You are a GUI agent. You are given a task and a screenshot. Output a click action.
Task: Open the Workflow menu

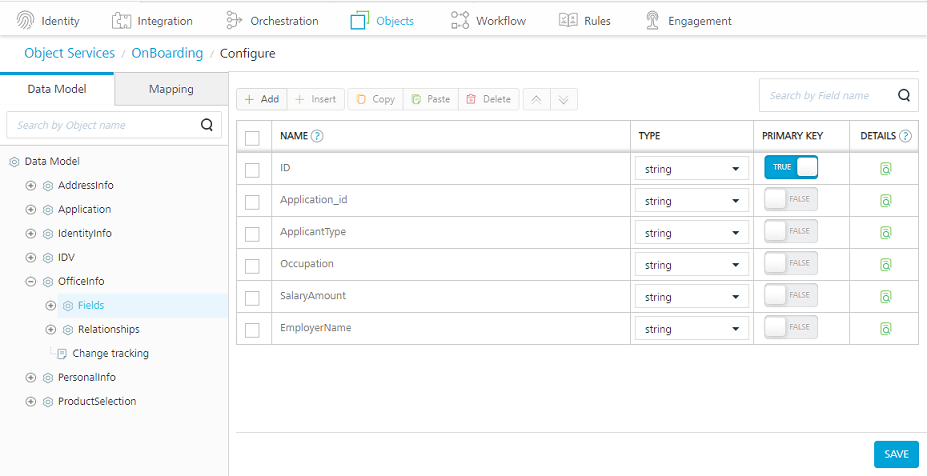click(x=488, y=20)
